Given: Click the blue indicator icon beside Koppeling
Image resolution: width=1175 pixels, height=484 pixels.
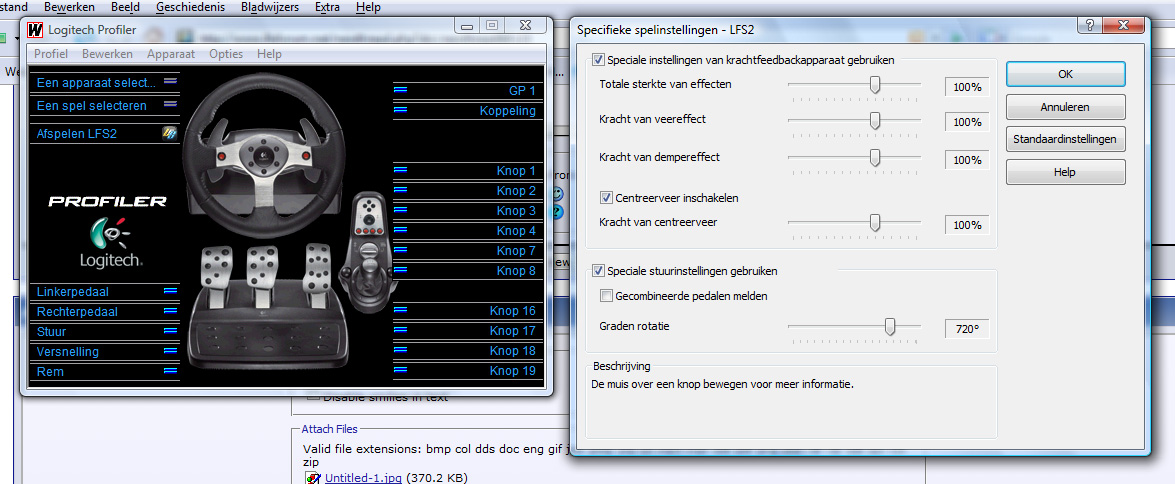Looking at the screenshot, I should [400, 110].
